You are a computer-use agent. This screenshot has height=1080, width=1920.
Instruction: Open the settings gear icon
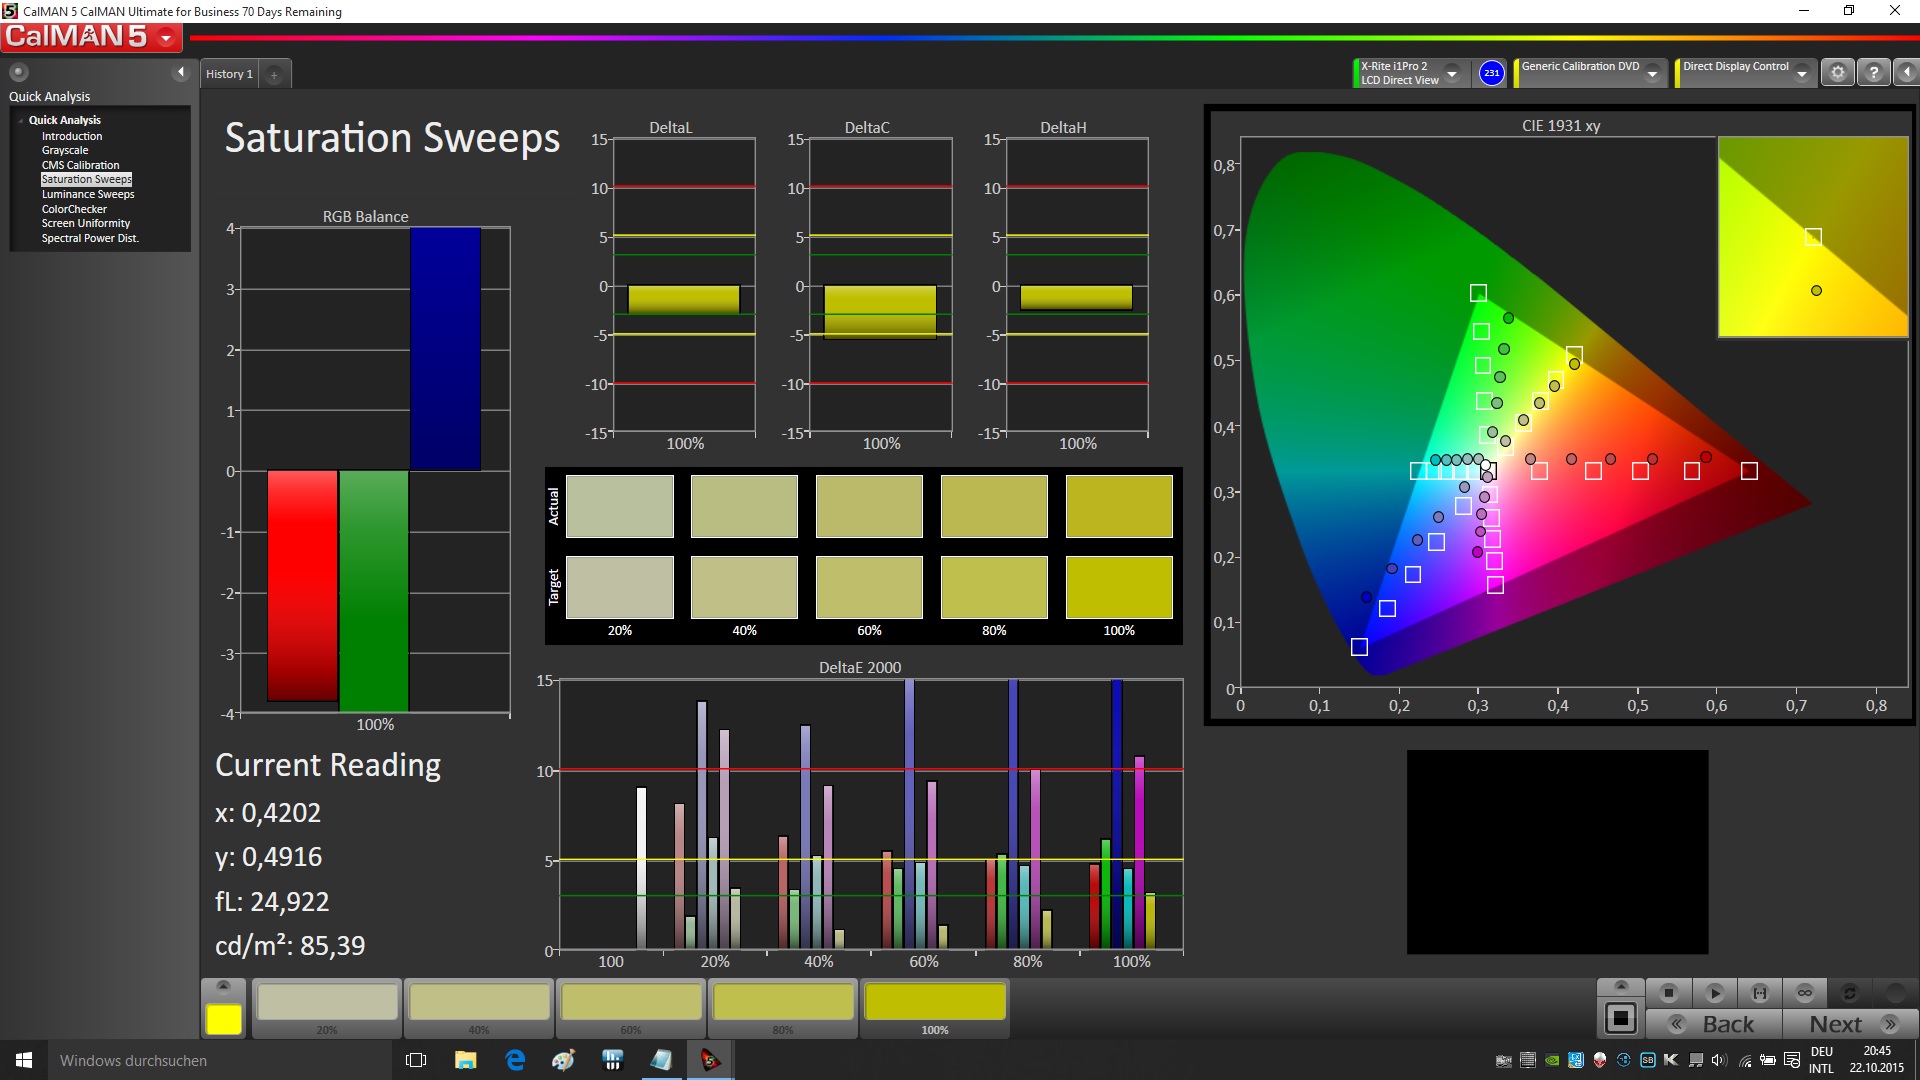[1837, 73]
